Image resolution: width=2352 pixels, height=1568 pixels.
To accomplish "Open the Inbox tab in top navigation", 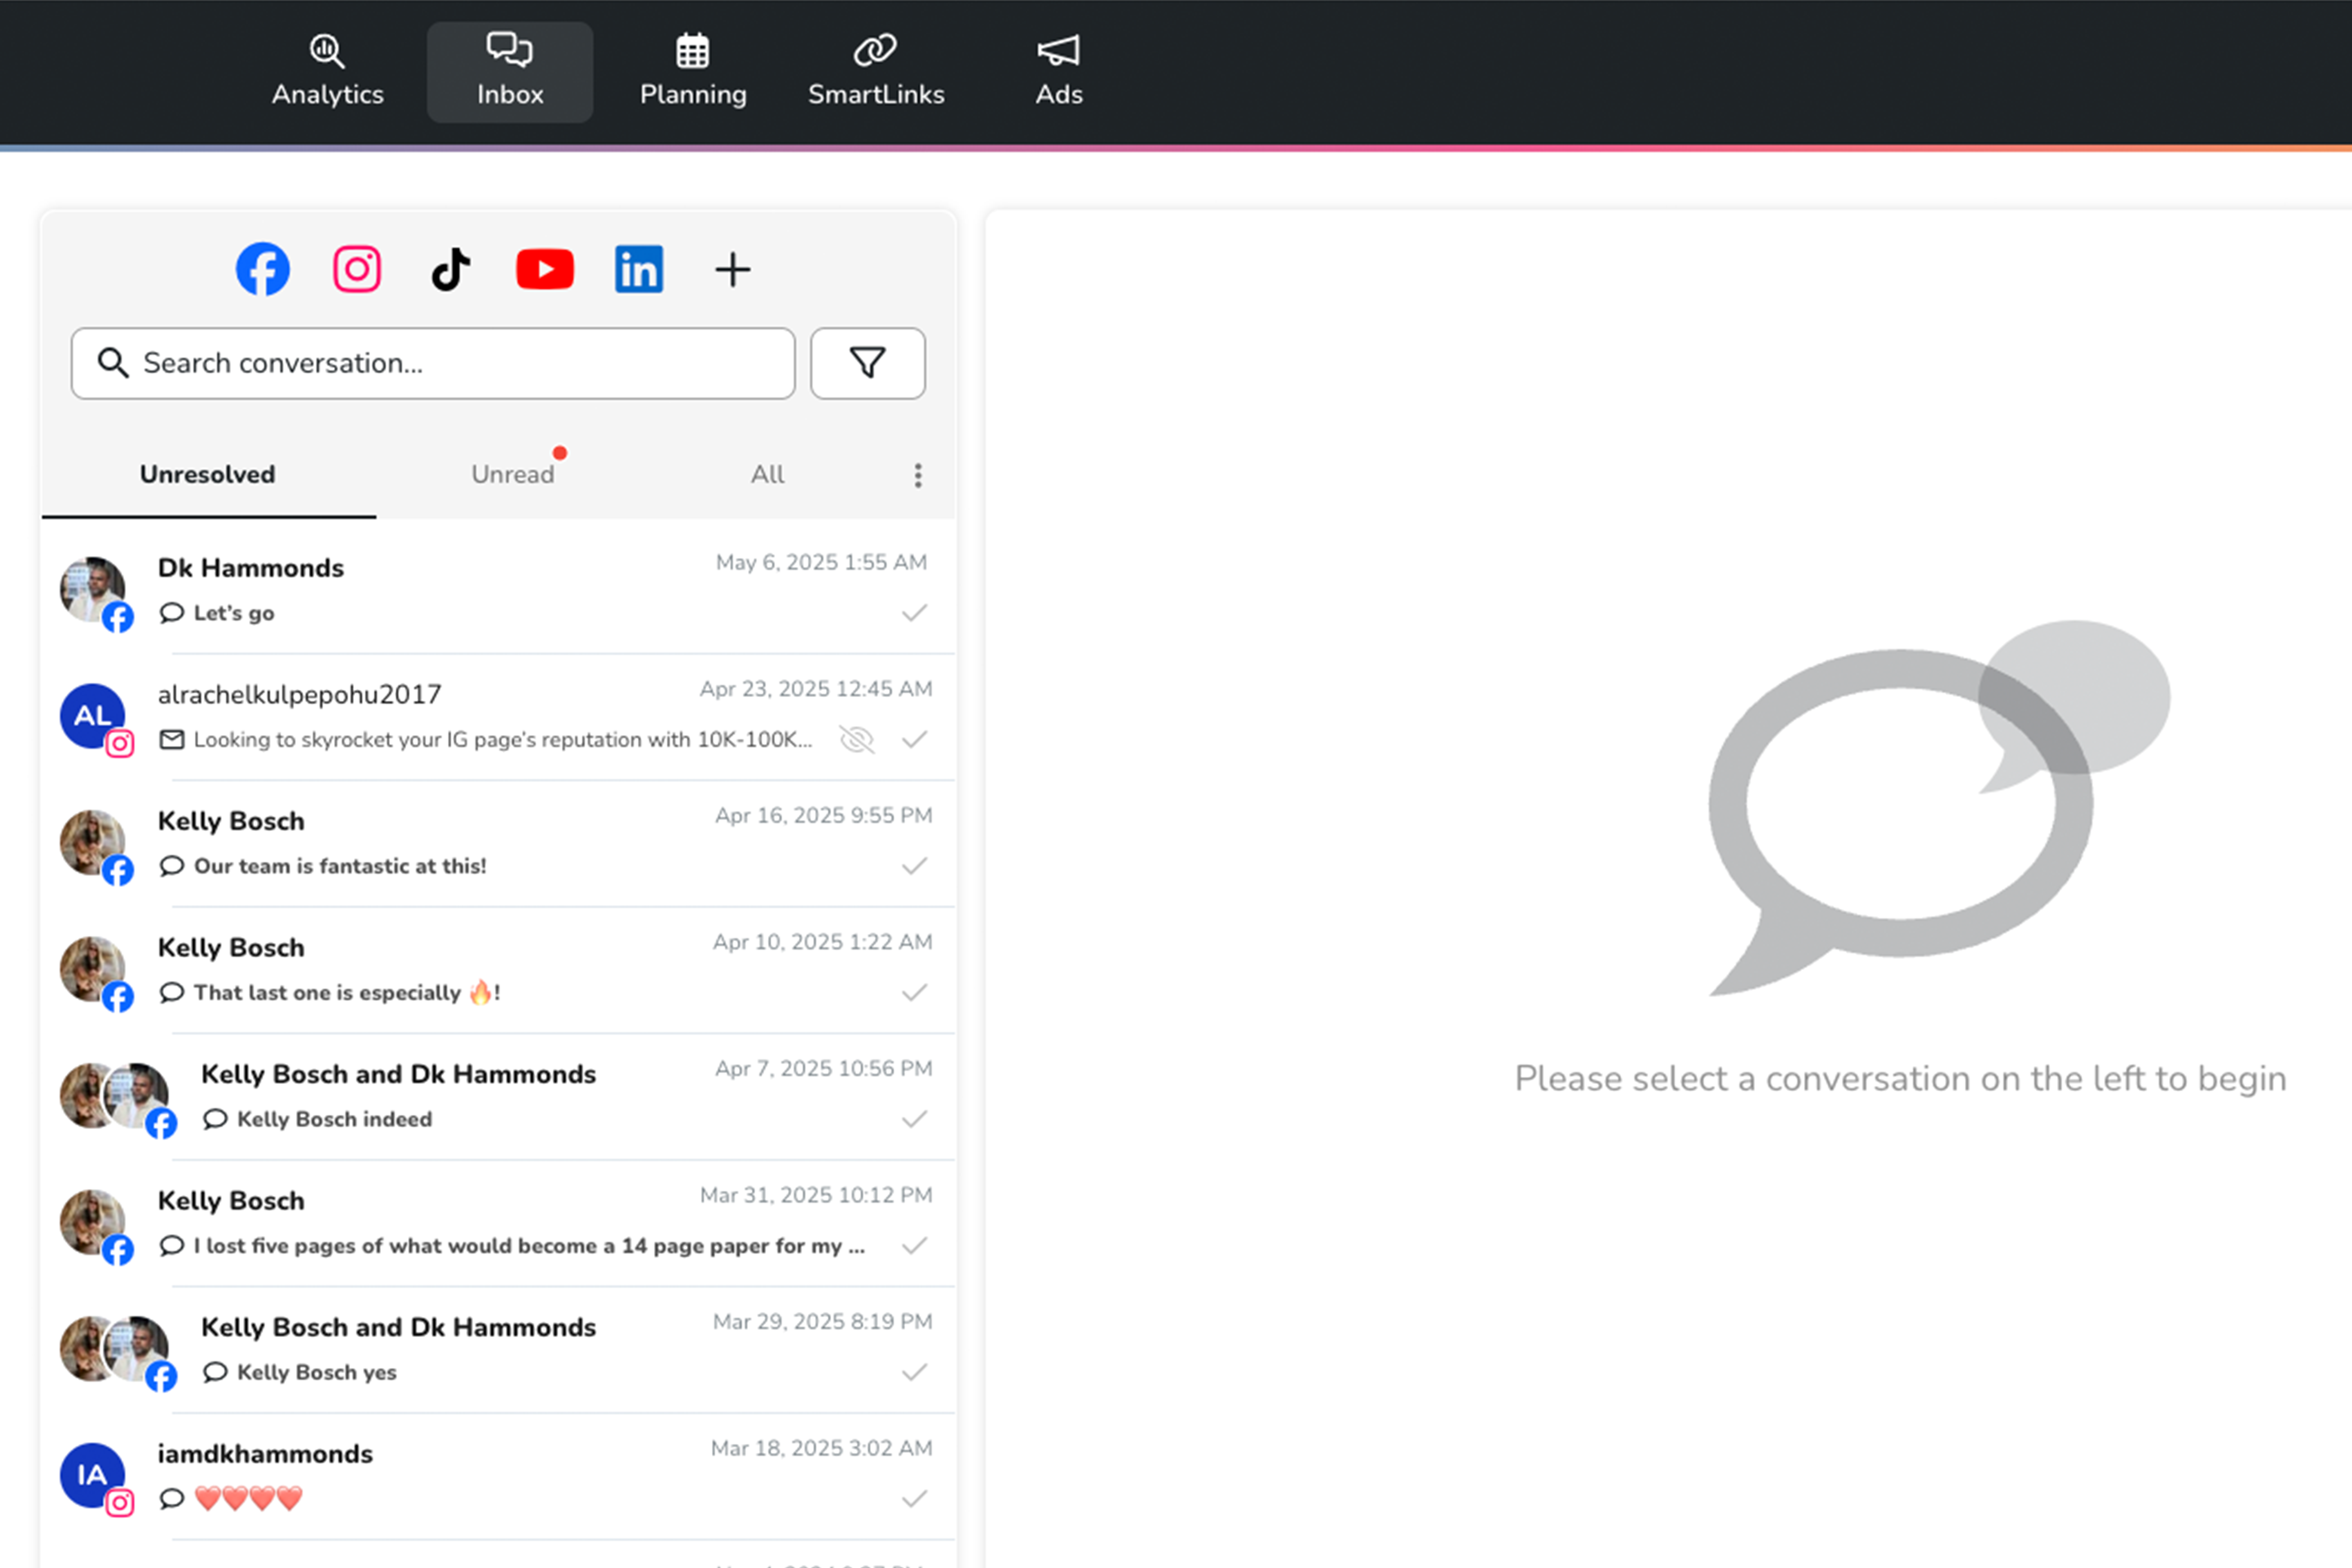I will coord(510,72).
